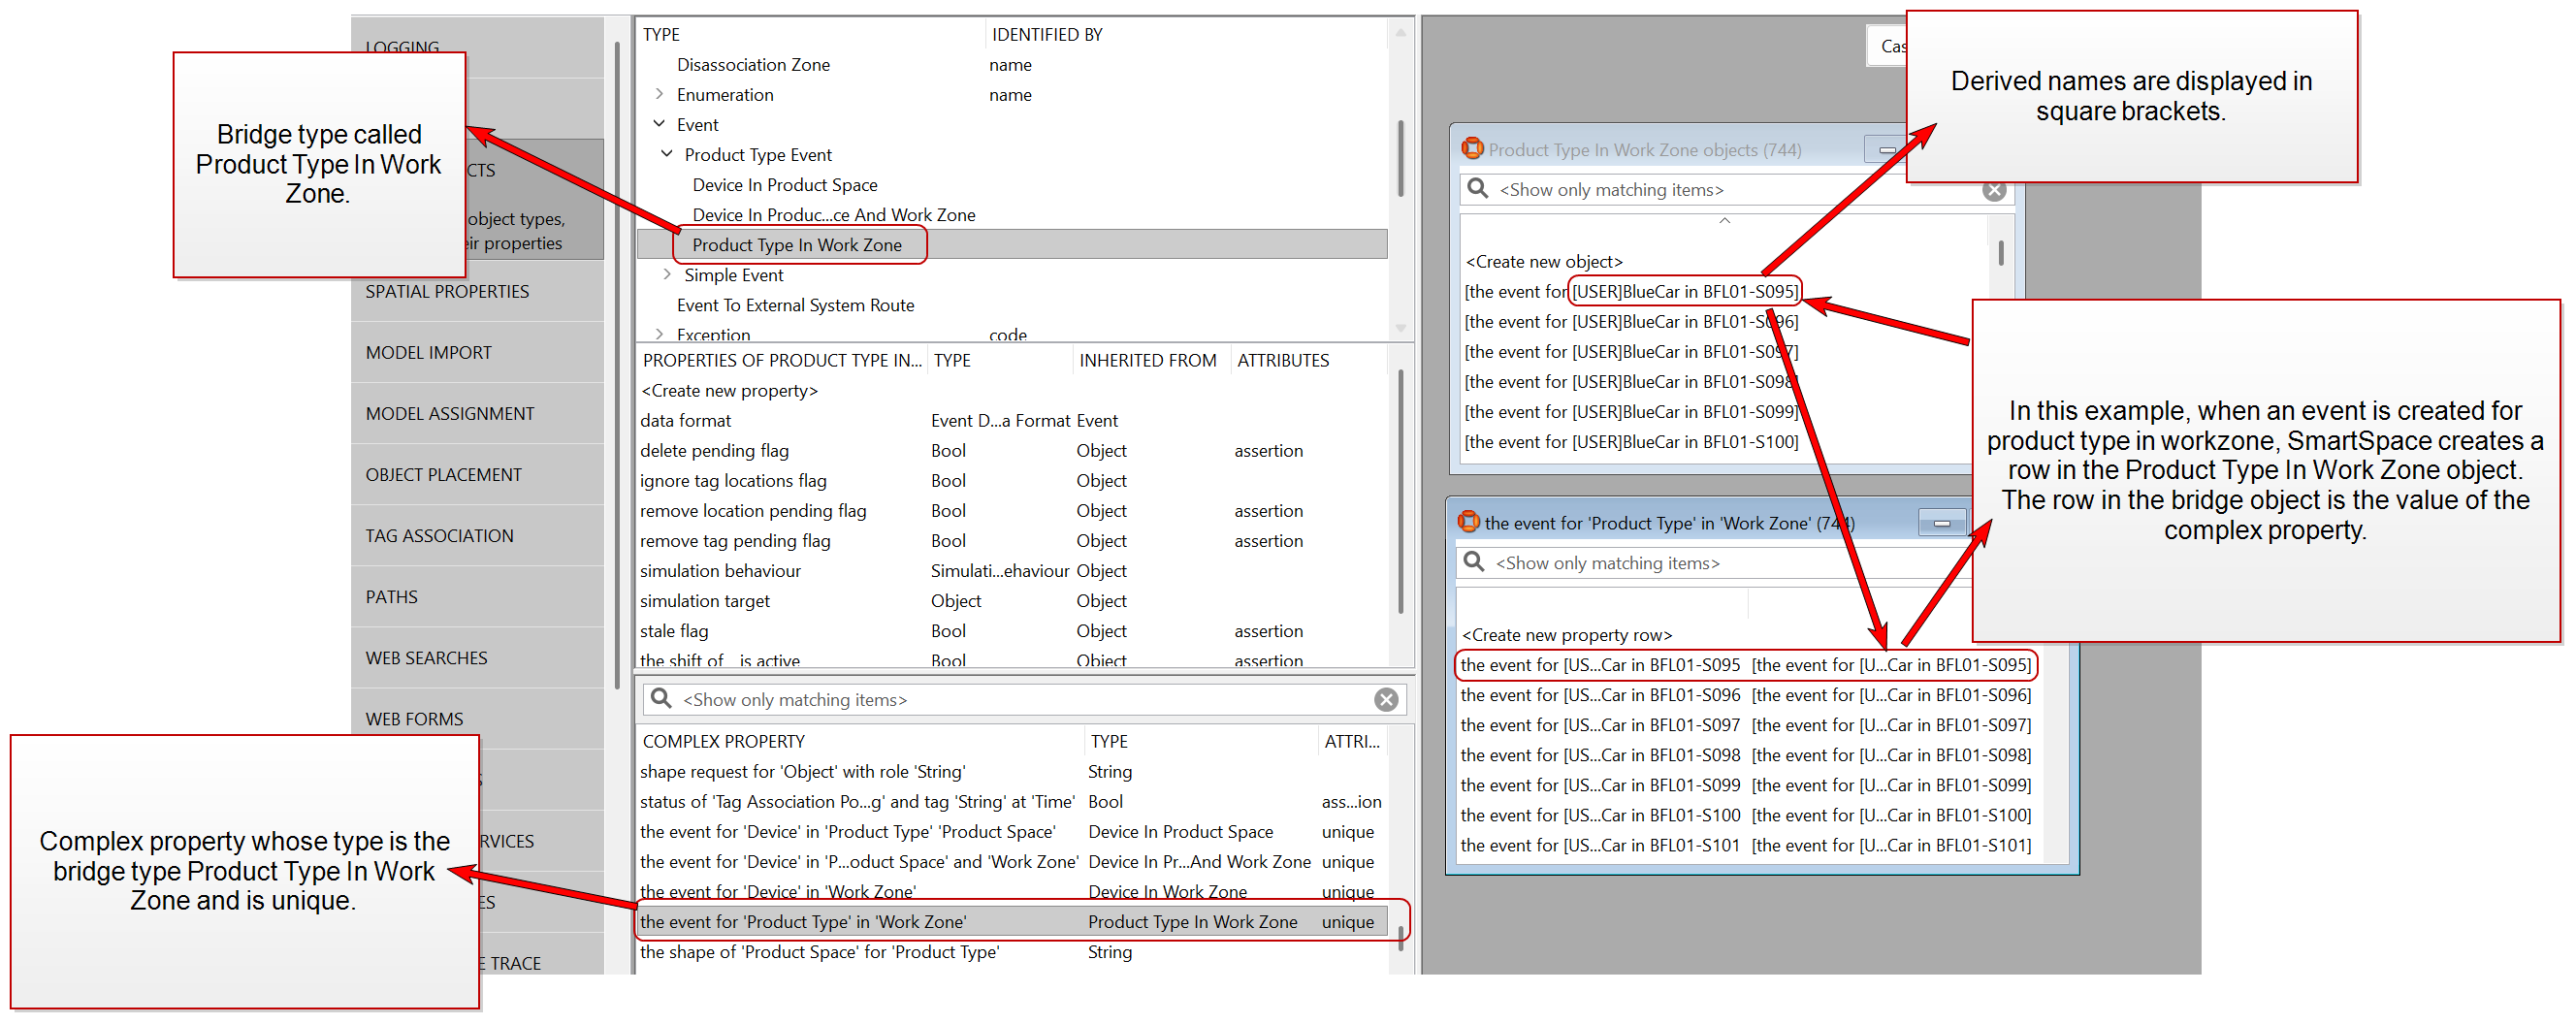Select simulation target property
2576x1024 pixels.
click(1012, 600)
